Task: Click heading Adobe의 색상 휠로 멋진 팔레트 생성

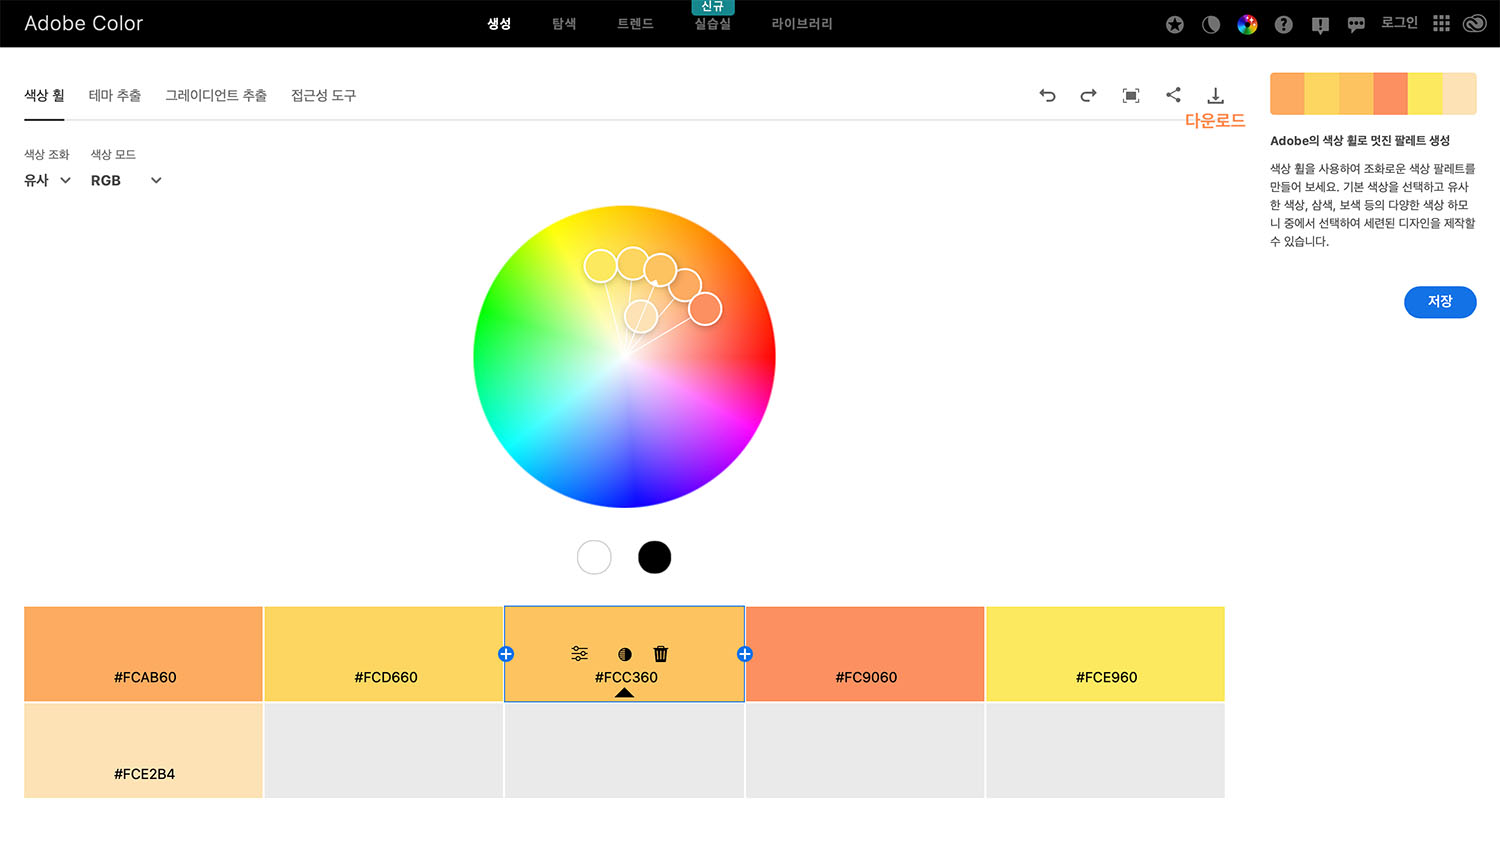Action: [1360, 141]
